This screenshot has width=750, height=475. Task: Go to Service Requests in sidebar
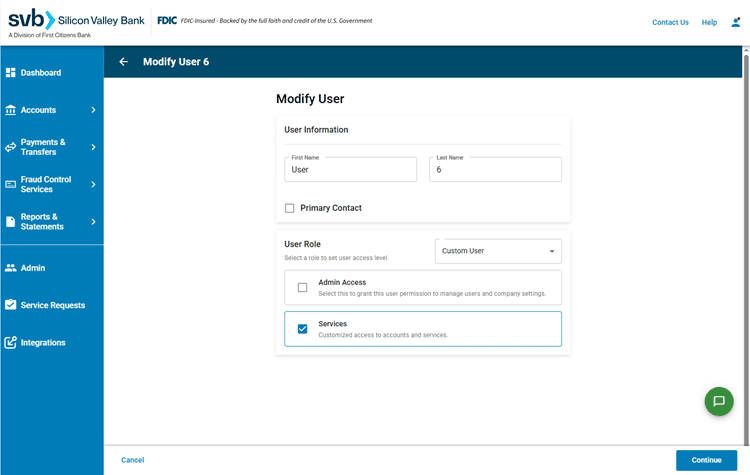52,305
